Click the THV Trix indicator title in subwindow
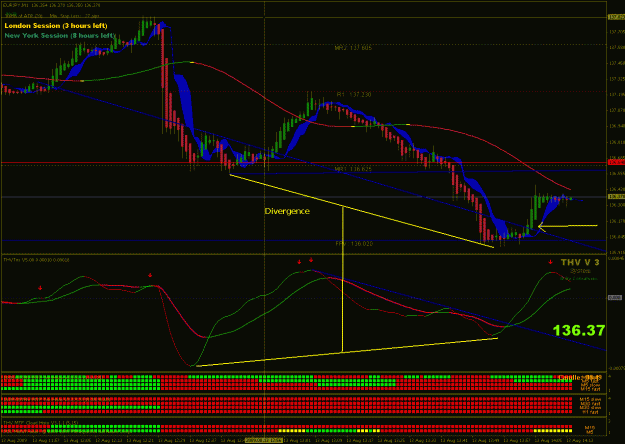Viewport: 625px width, 444px height. pyautogui.click(x=36, y=260)
